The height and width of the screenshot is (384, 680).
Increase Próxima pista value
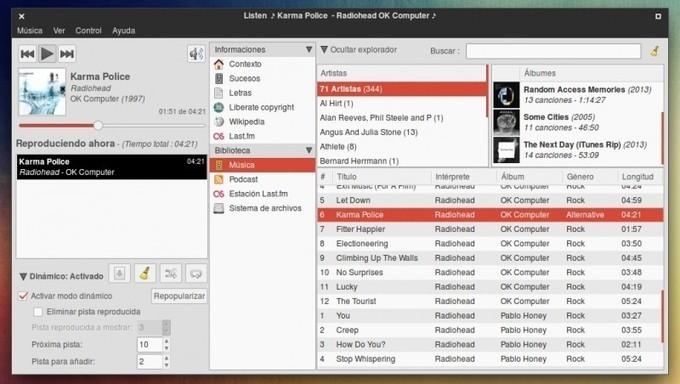click(167, 341)
